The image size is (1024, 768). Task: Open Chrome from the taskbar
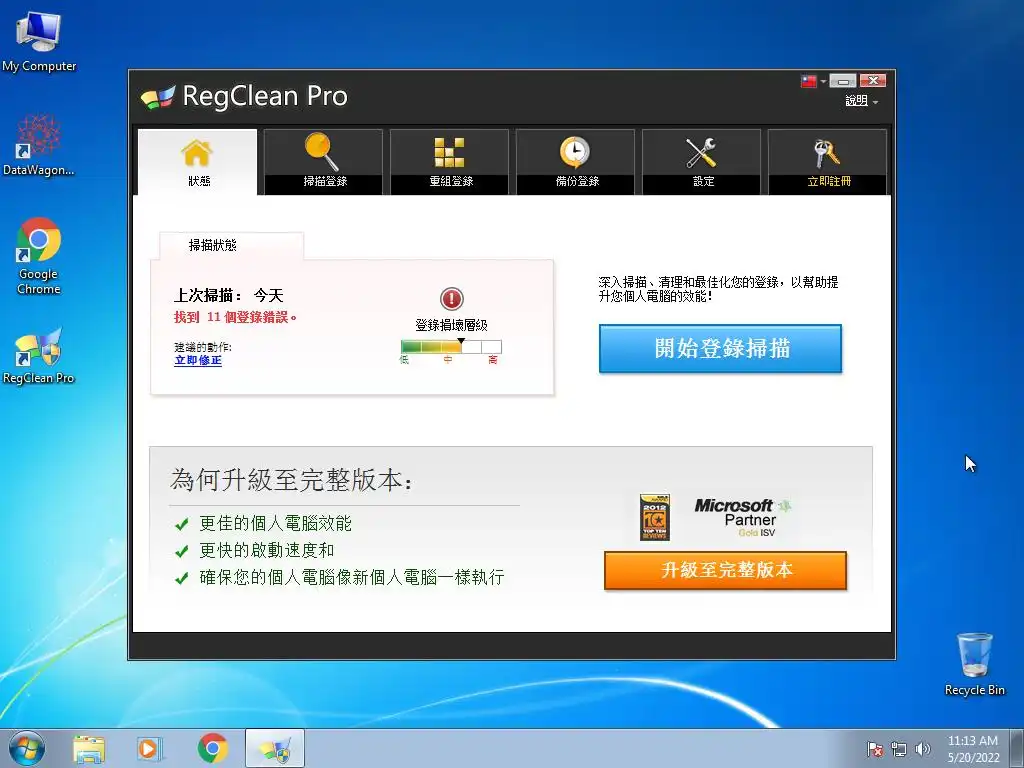coord(212,749)
